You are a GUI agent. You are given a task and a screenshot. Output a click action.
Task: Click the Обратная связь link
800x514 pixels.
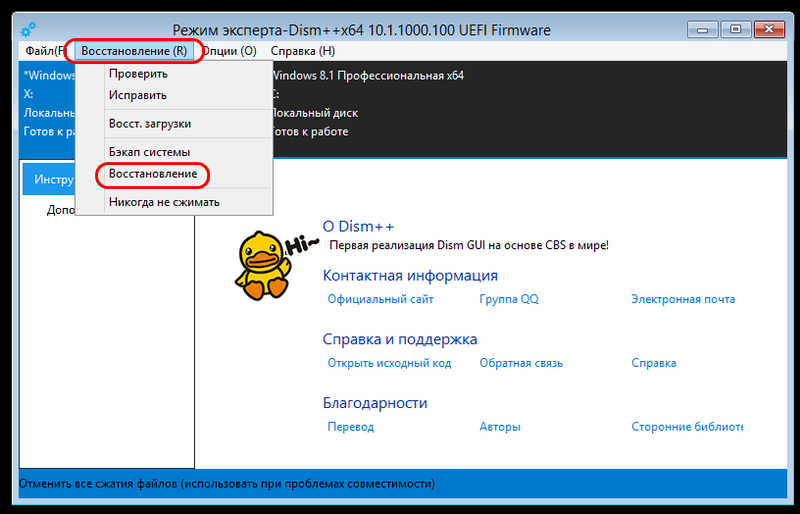[521, 363]
